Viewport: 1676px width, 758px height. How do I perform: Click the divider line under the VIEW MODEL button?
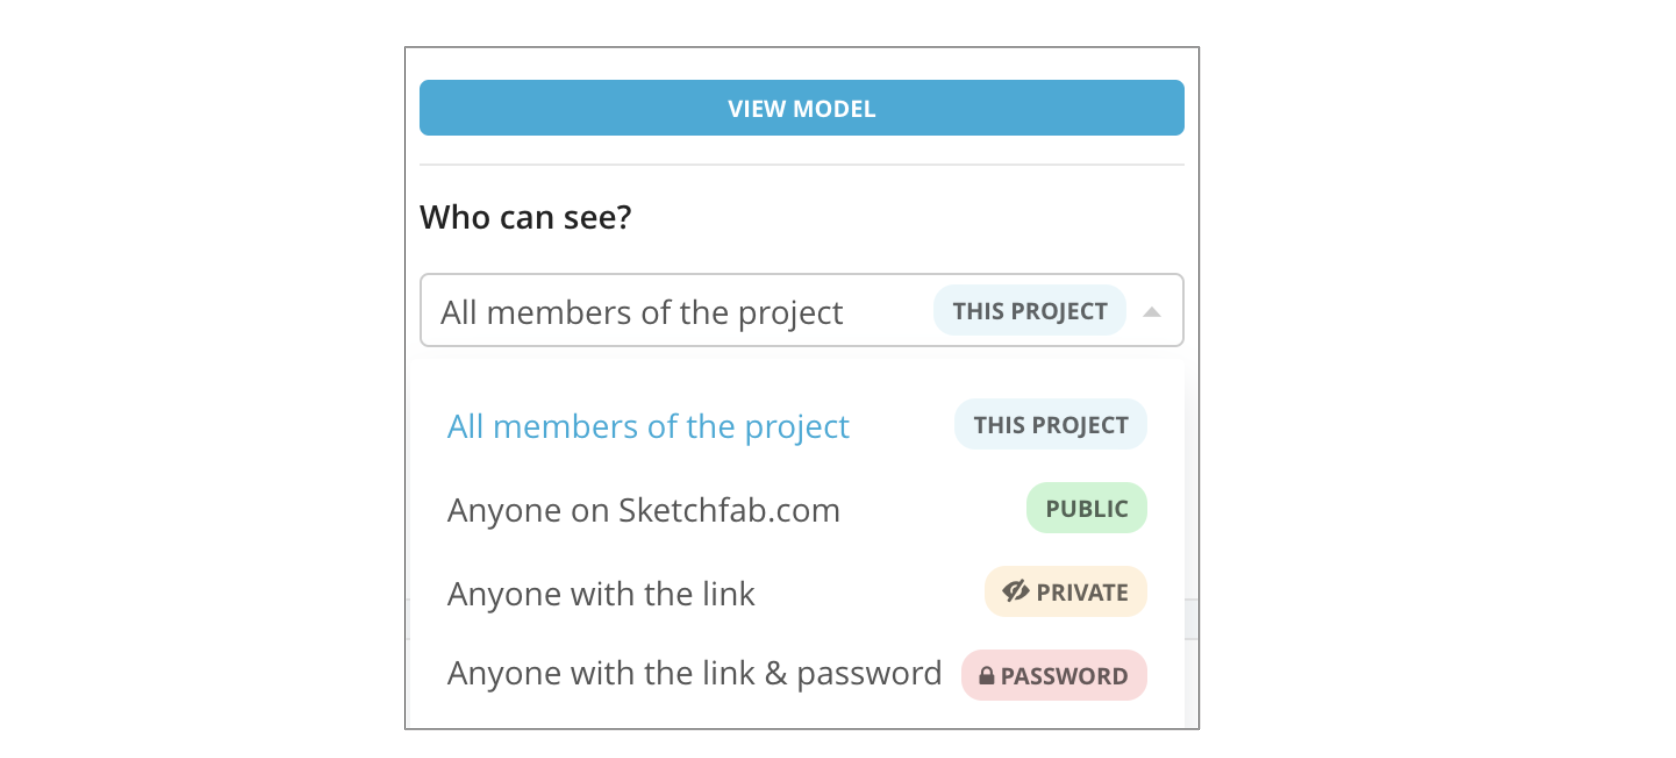(801, 164)
